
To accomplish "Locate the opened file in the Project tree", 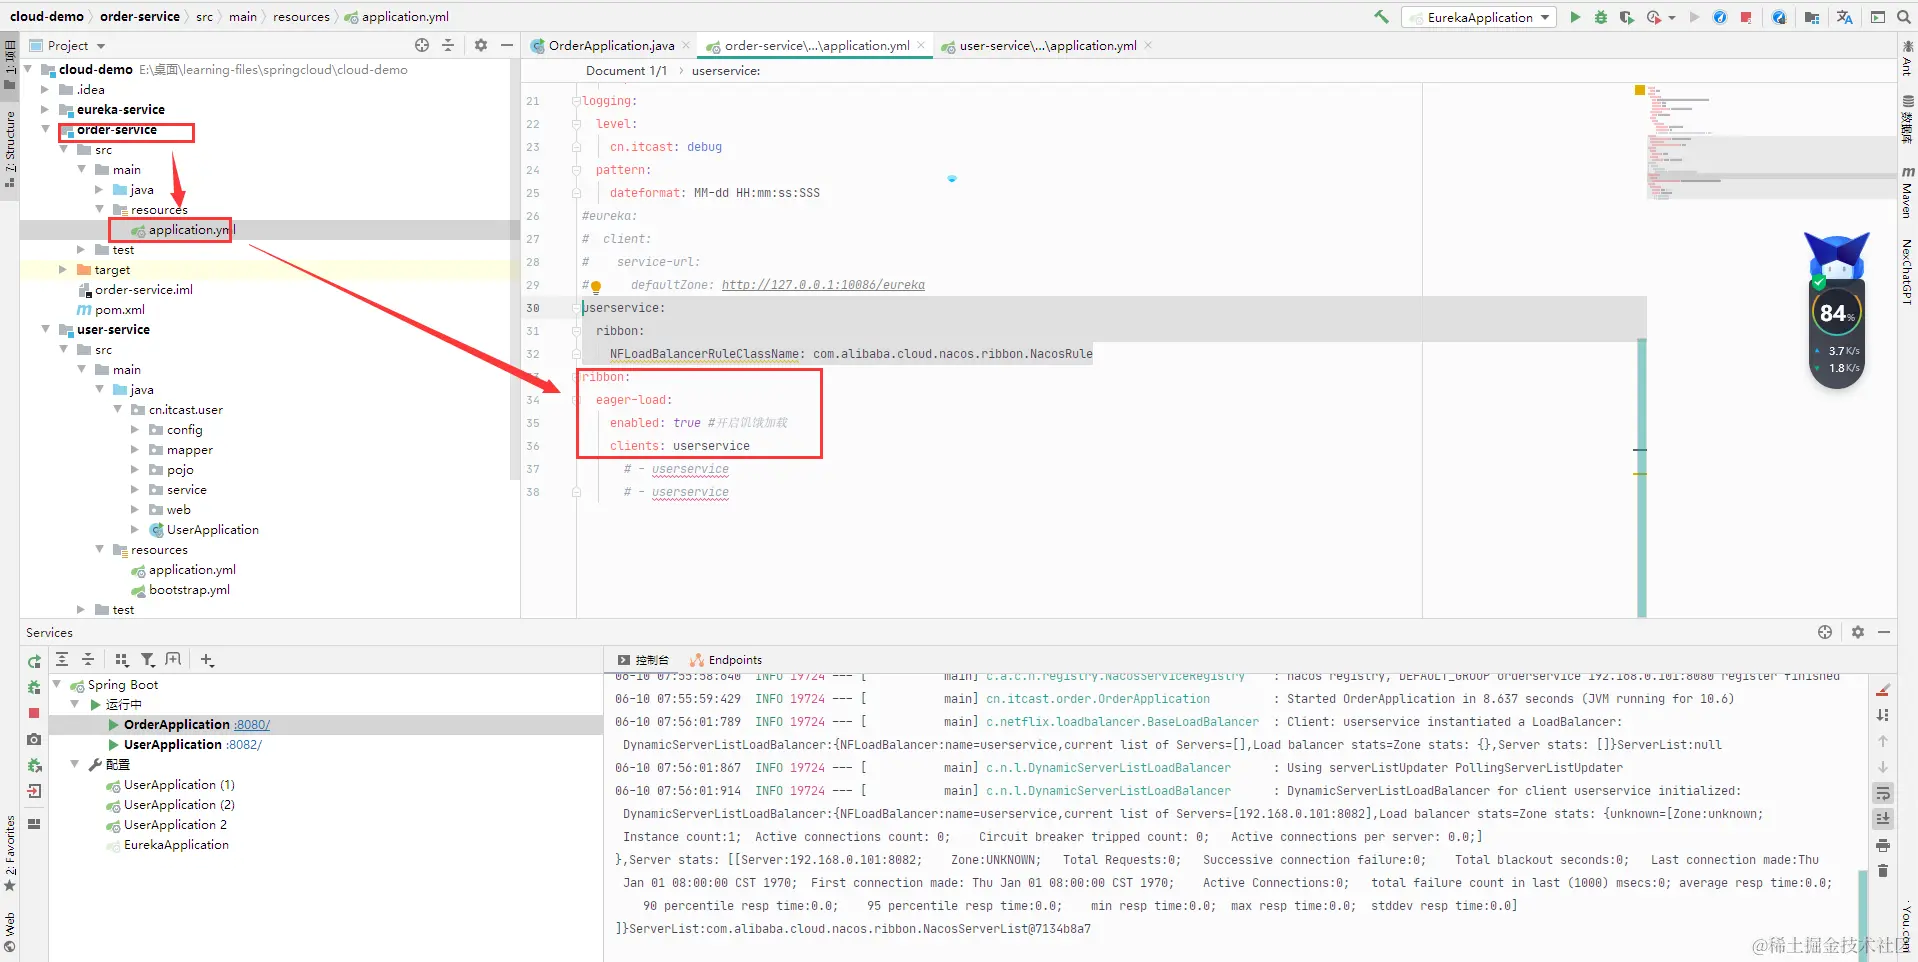I will tap(422, 45).
